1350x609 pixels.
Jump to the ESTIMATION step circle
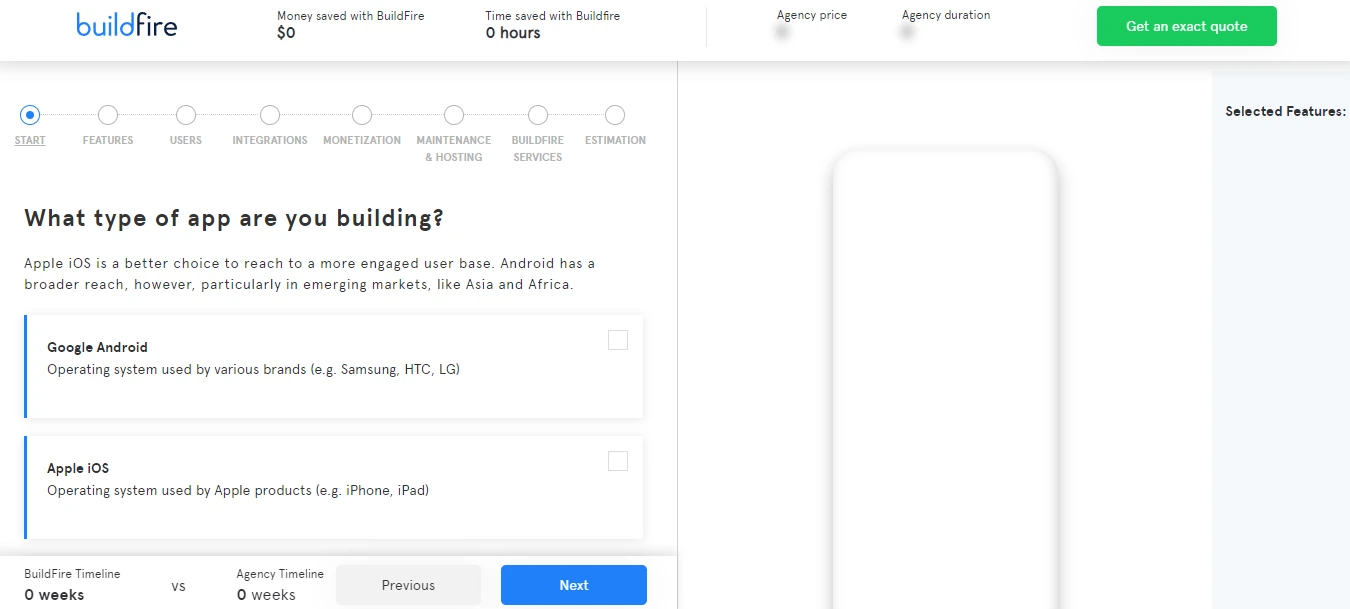615,115
